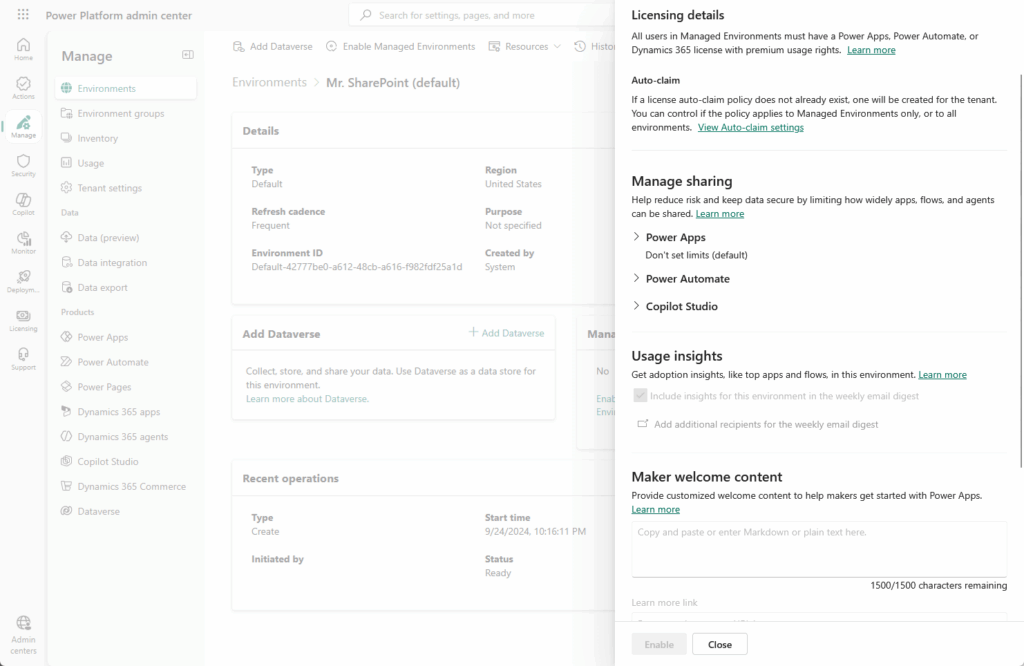Click the Enable button
Image resolution: width=1024 pixels, height=666 pixels.
pyautogui.click(x=659, y=644)
